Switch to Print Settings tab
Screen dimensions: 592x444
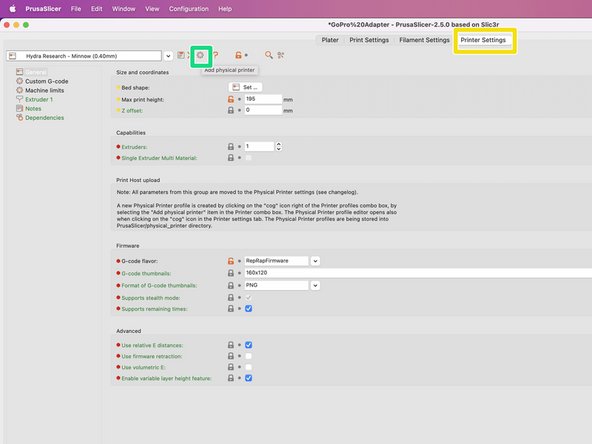pos(369,40)
